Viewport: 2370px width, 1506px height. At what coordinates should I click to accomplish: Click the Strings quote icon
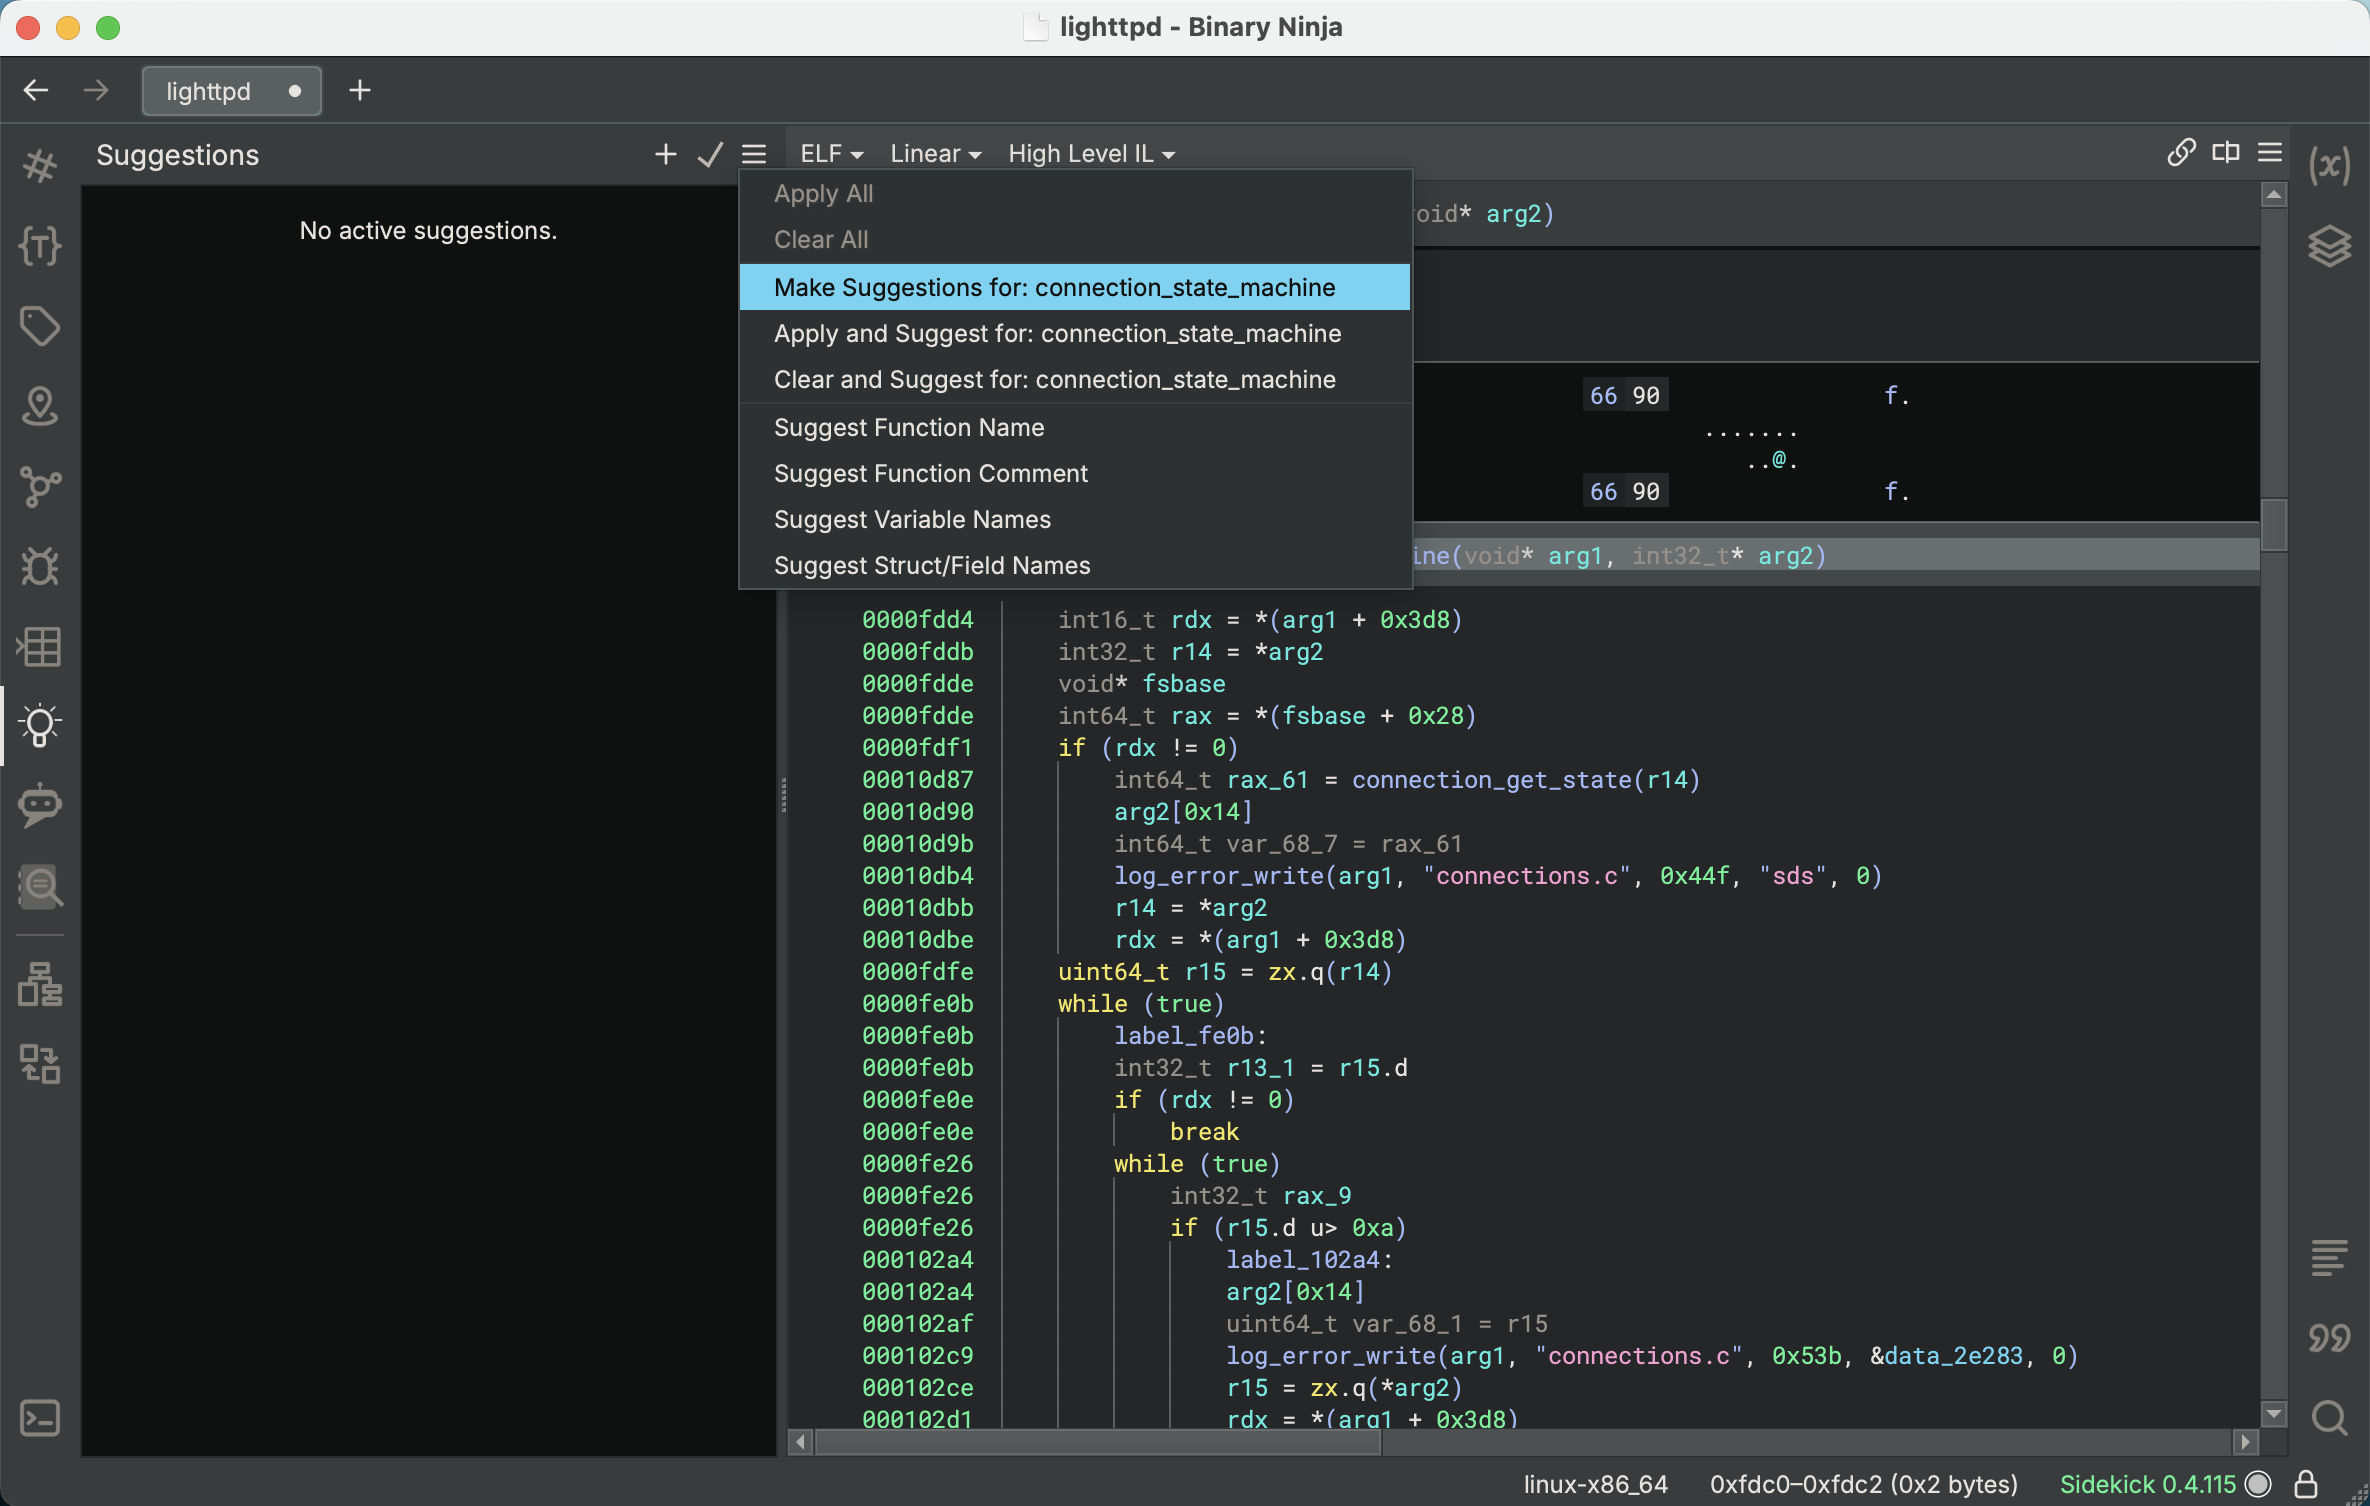coord(2329,1337)
